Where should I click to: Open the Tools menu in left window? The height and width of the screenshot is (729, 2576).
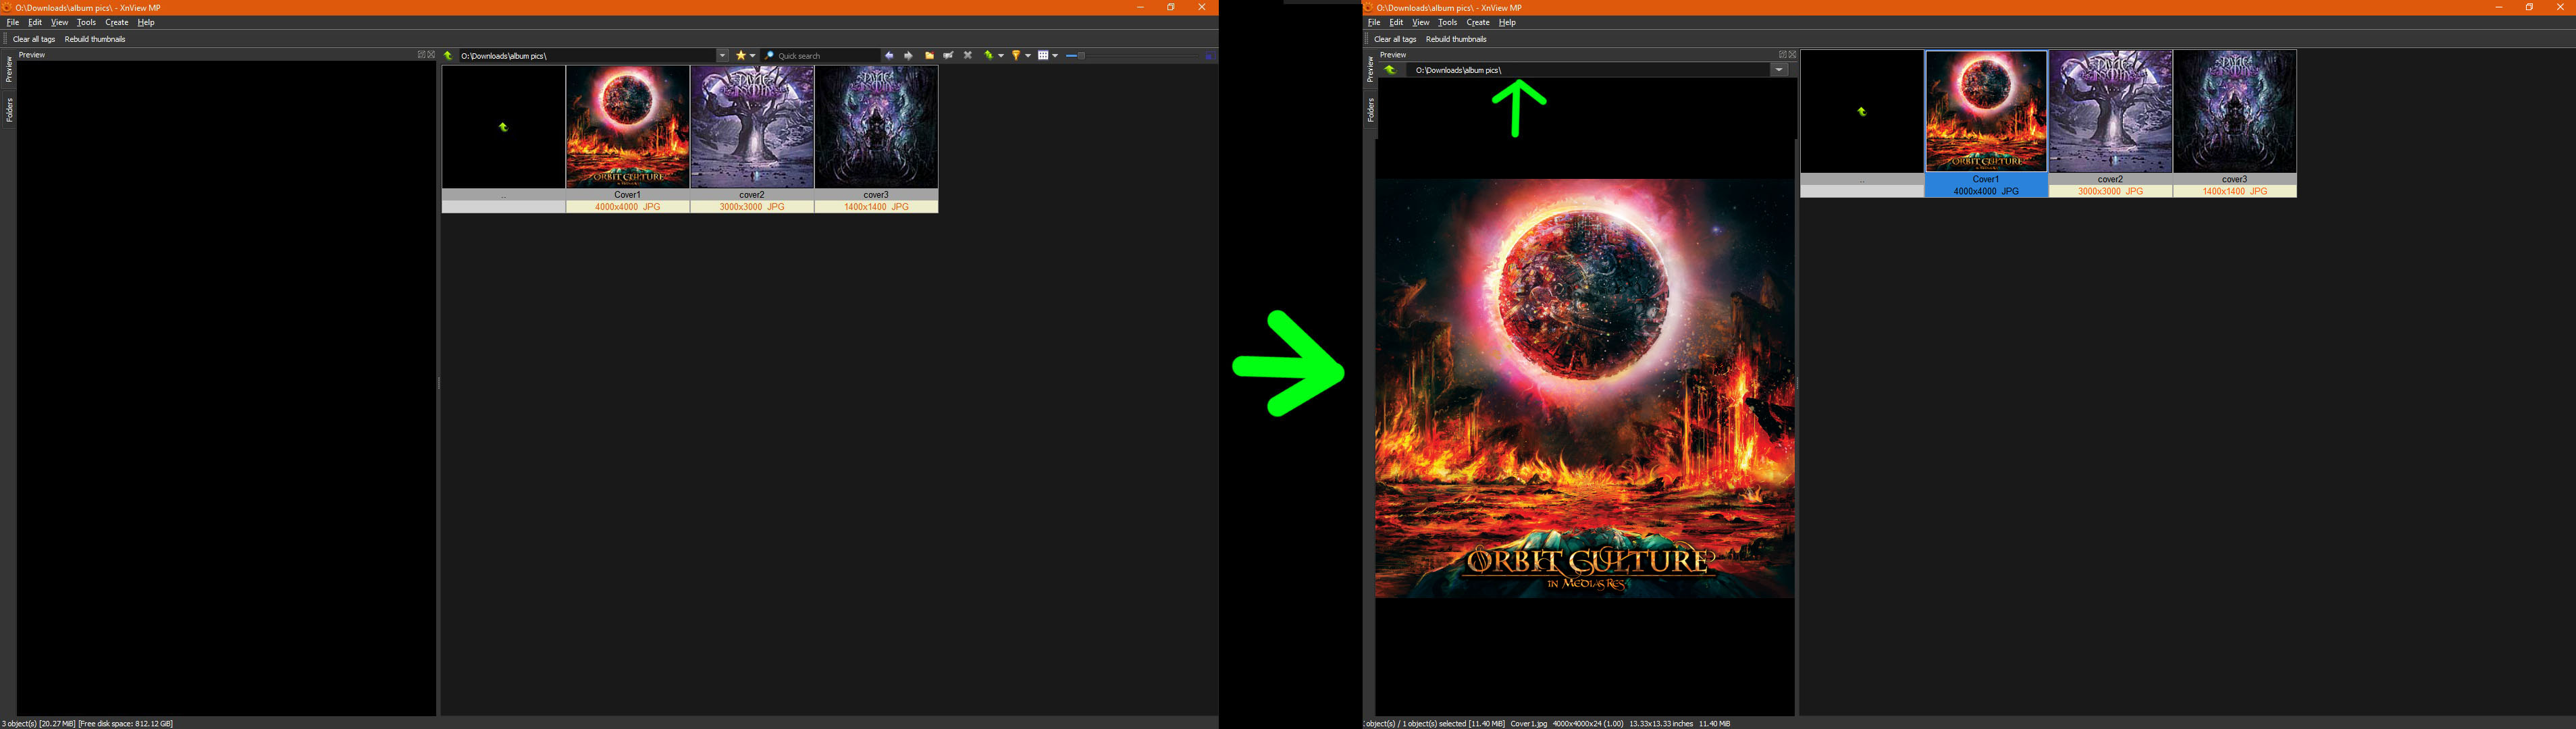[x=86, y=22]
